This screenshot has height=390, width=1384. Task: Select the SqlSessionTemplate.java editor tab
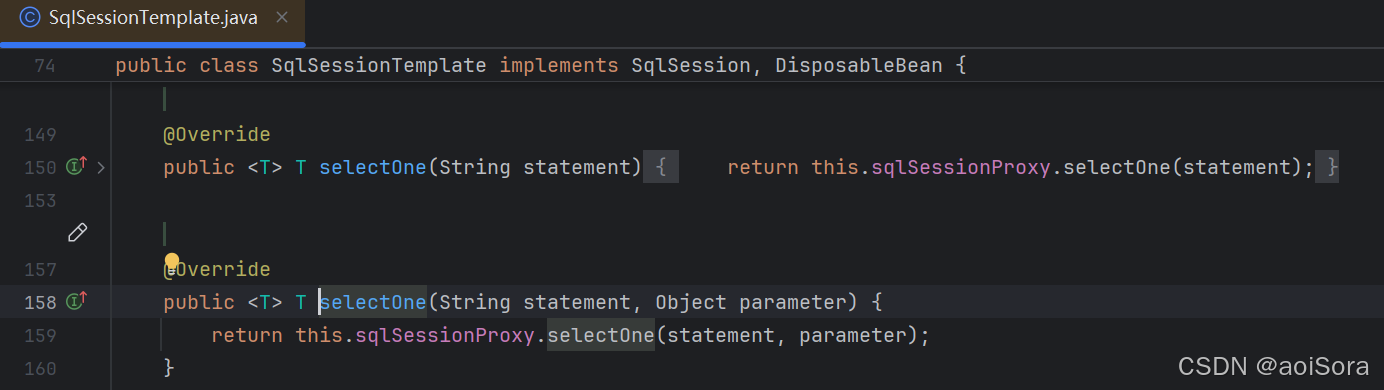coord(152,18)
